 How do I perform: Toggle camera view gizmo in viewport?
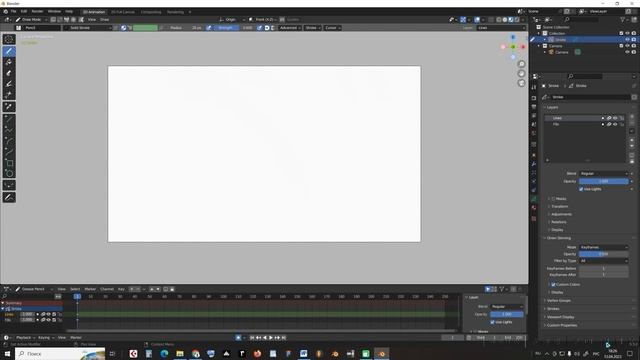(x=521, y=83)
